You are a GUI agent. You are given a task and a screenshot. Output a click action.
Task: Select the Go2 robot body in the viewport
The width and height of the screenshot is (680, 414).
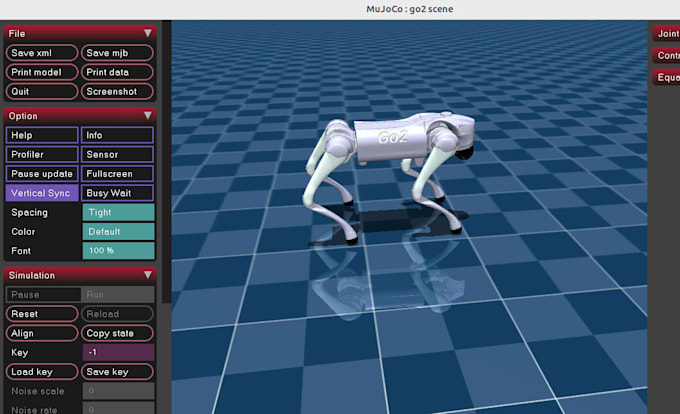coord(390,139)
